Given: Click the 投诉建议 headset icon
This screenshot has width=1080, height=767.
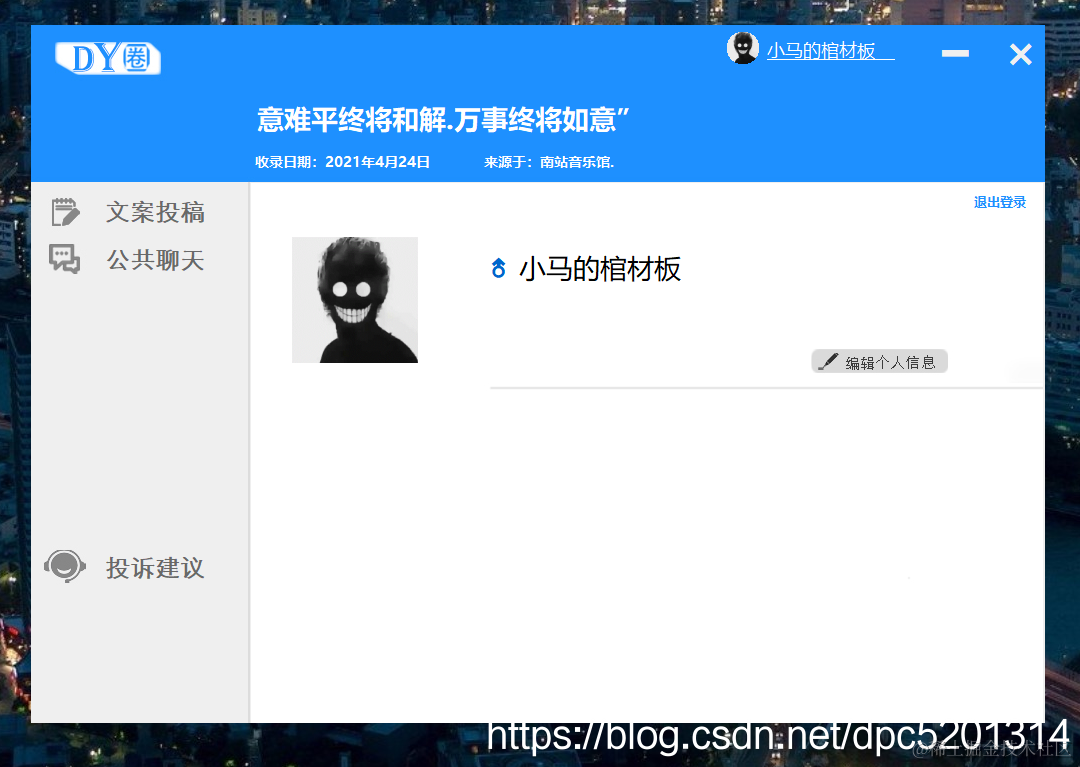Looking at the screenshot, I should 64,565.
